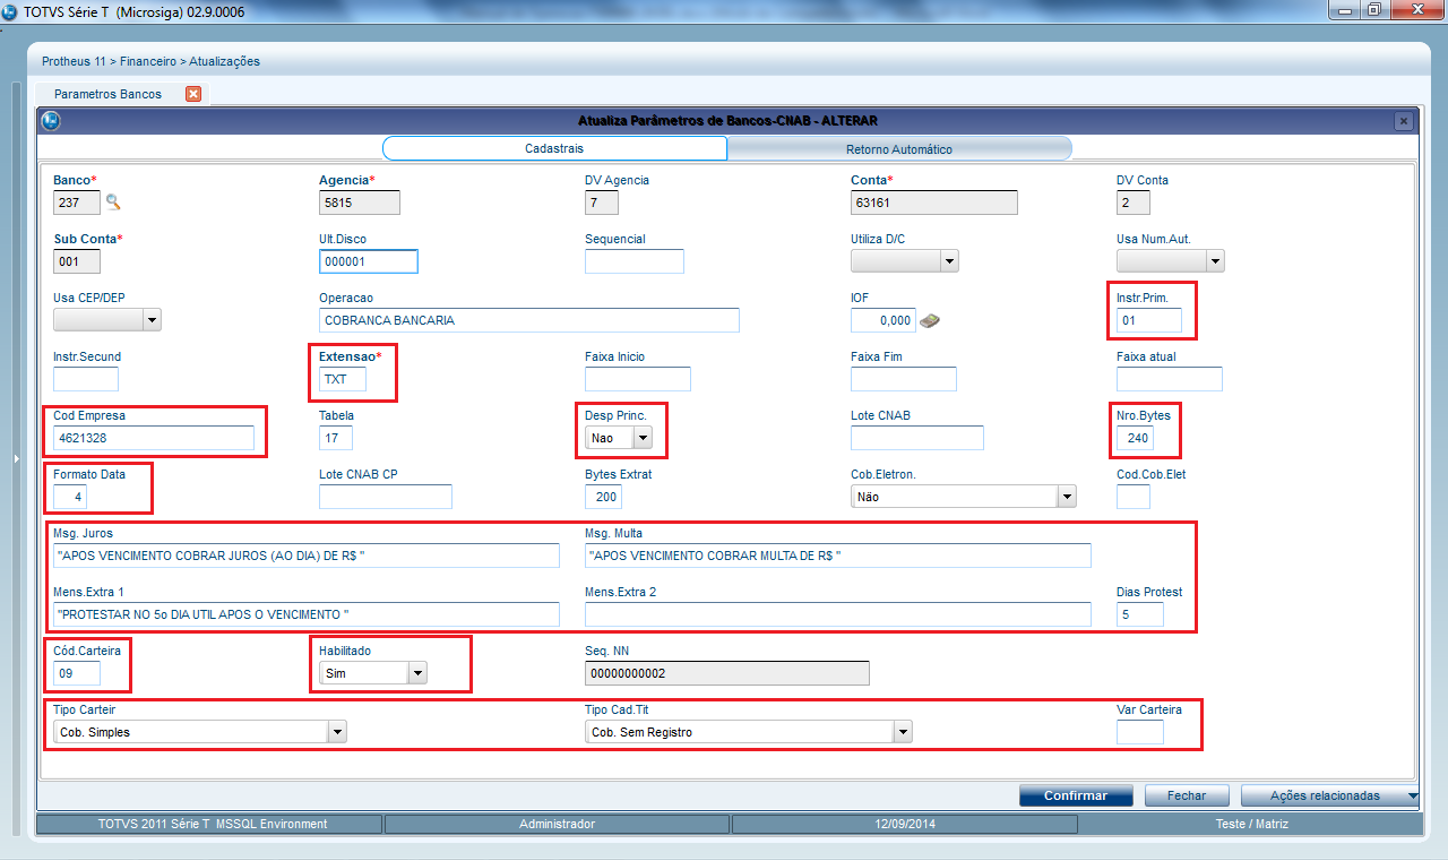This screenshot has width=1448, height=860.
Task: Open the Usa Num.Aut. dropdown
Action: (x=1214, y=262)
